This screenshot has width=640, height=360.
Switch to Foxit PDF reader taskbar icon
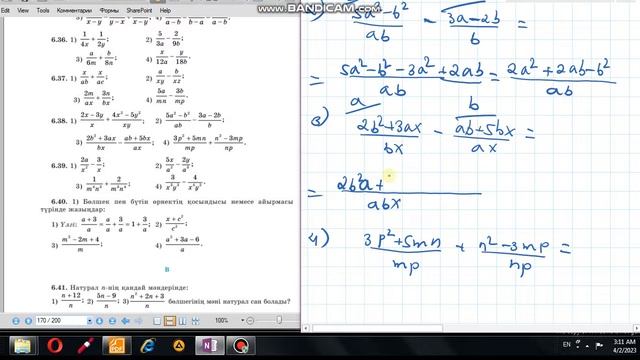pyautogui.click(x=116, y=346)
